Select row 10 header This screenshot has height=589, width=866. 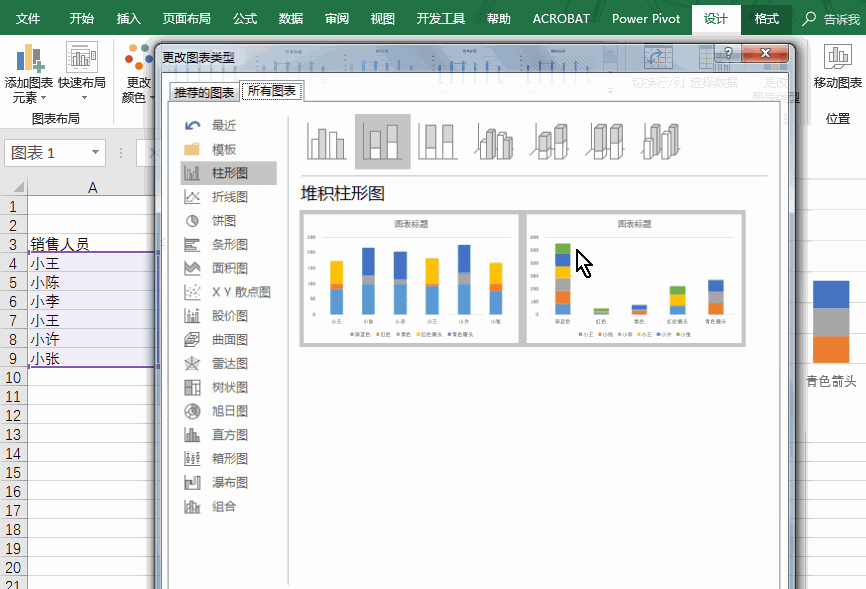13,377
